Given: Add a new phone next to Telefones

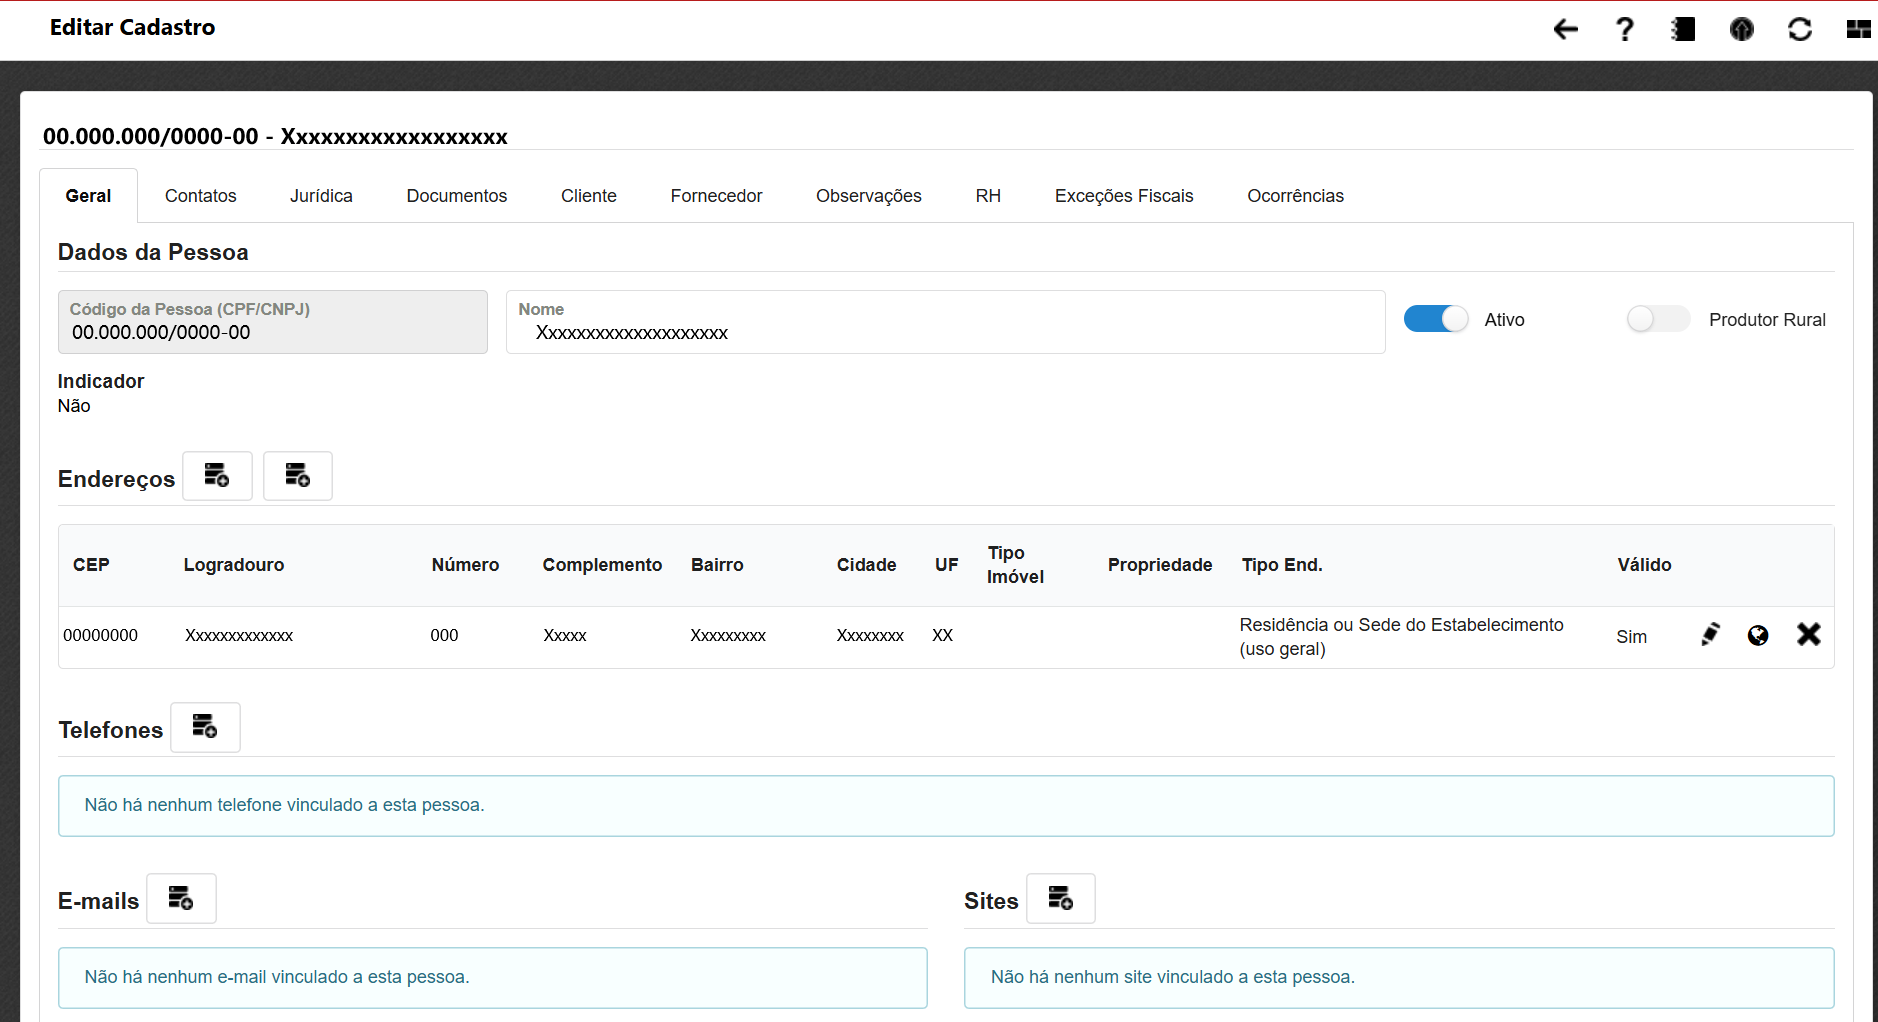Looking at the screenshot, I should click(x=205, y=727).
